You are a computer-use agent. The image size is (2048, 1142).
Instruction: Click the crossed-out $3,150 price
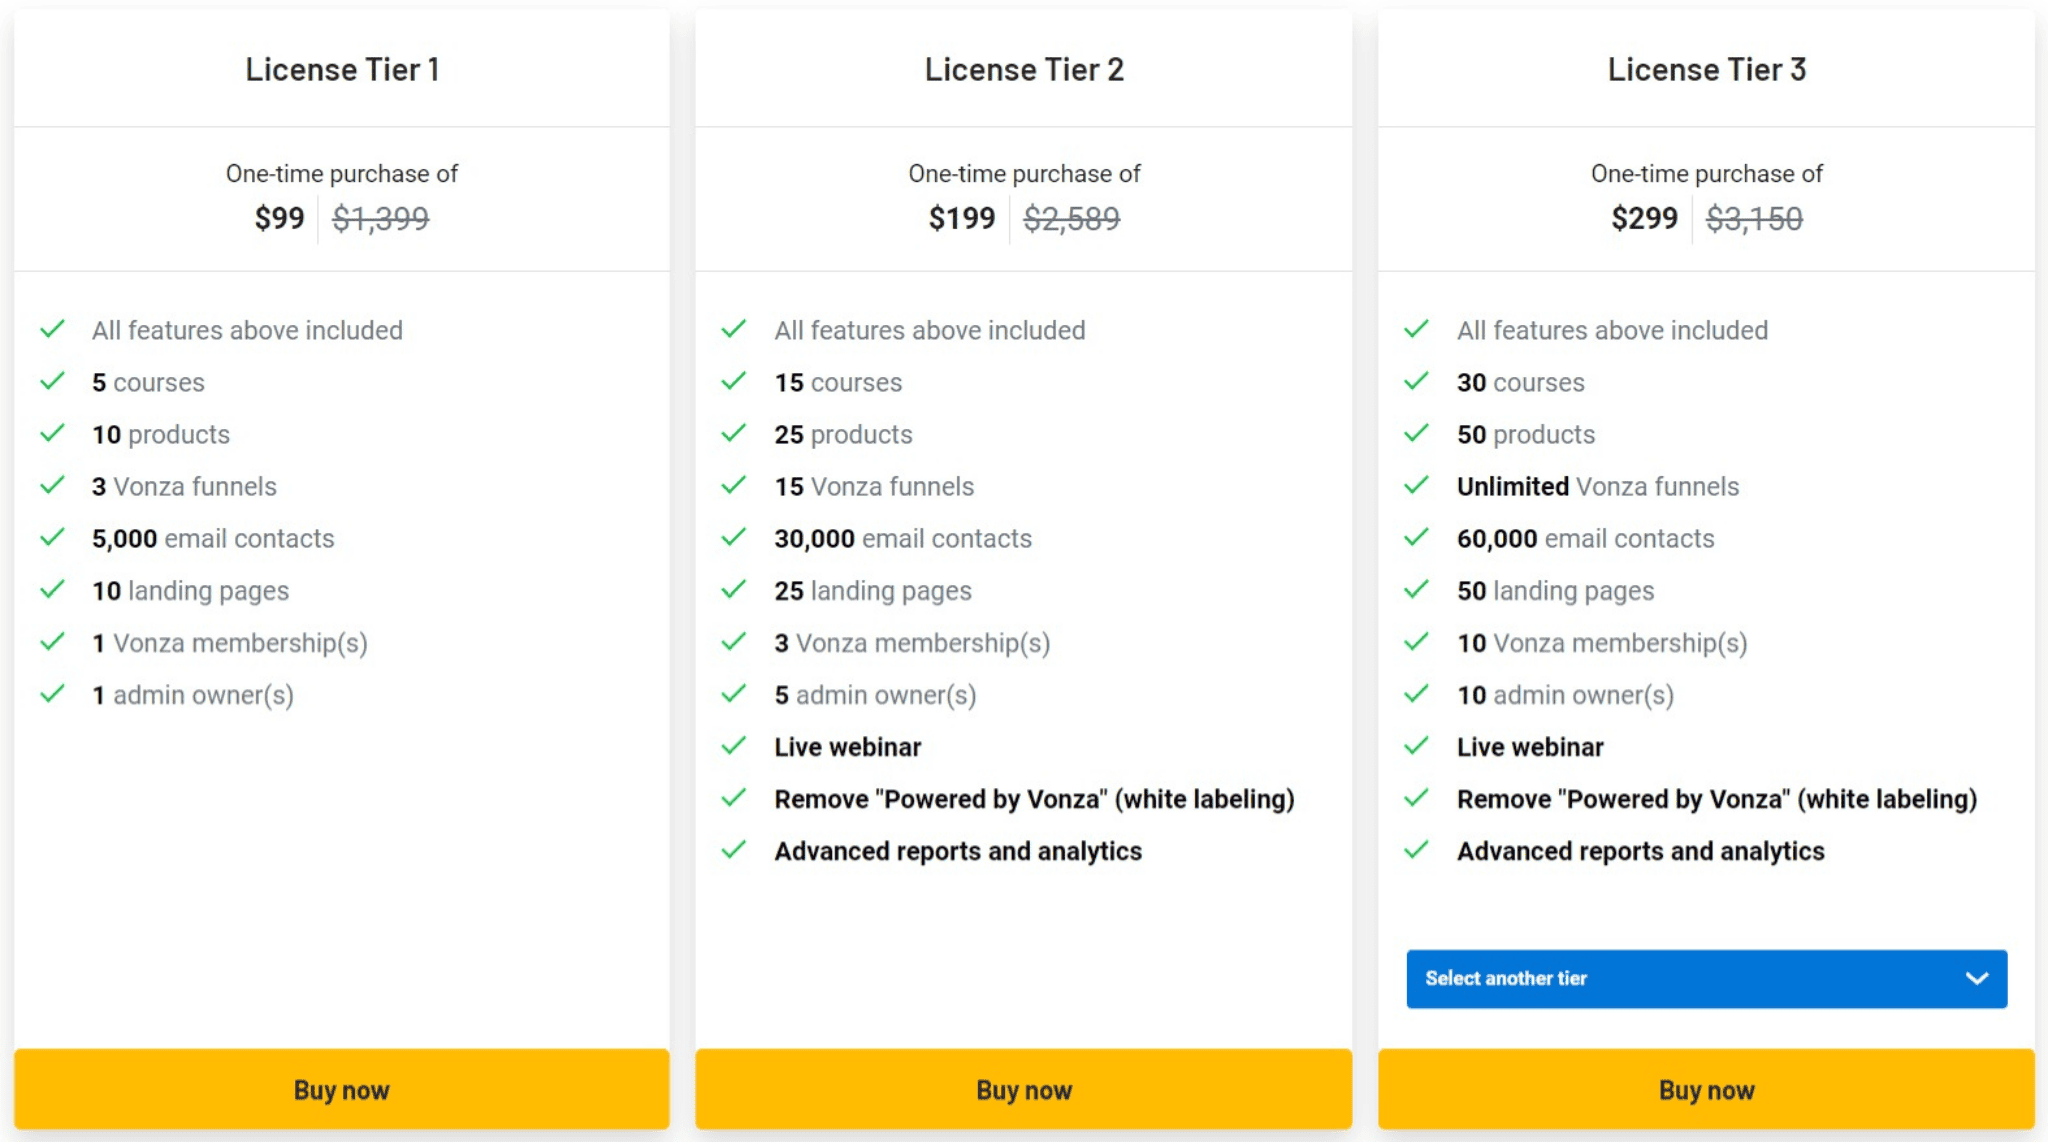tap(1754, 218)
